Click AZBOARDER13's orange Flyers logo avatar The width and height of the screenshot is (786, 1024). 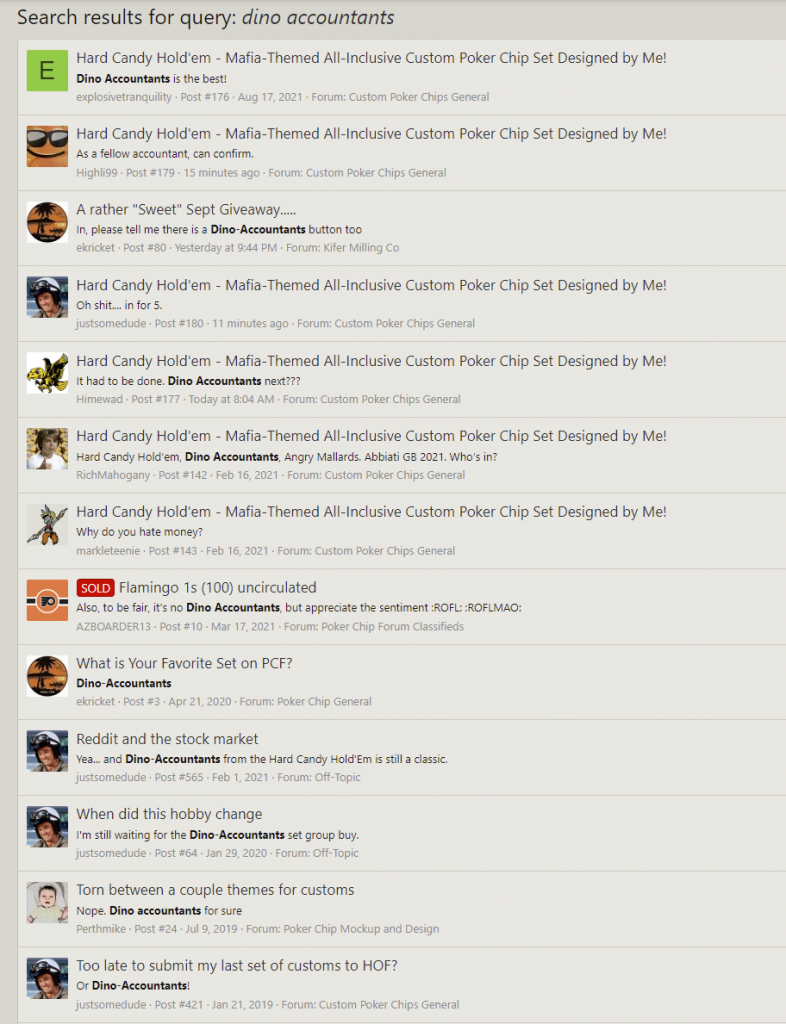[x=47, y=600]
